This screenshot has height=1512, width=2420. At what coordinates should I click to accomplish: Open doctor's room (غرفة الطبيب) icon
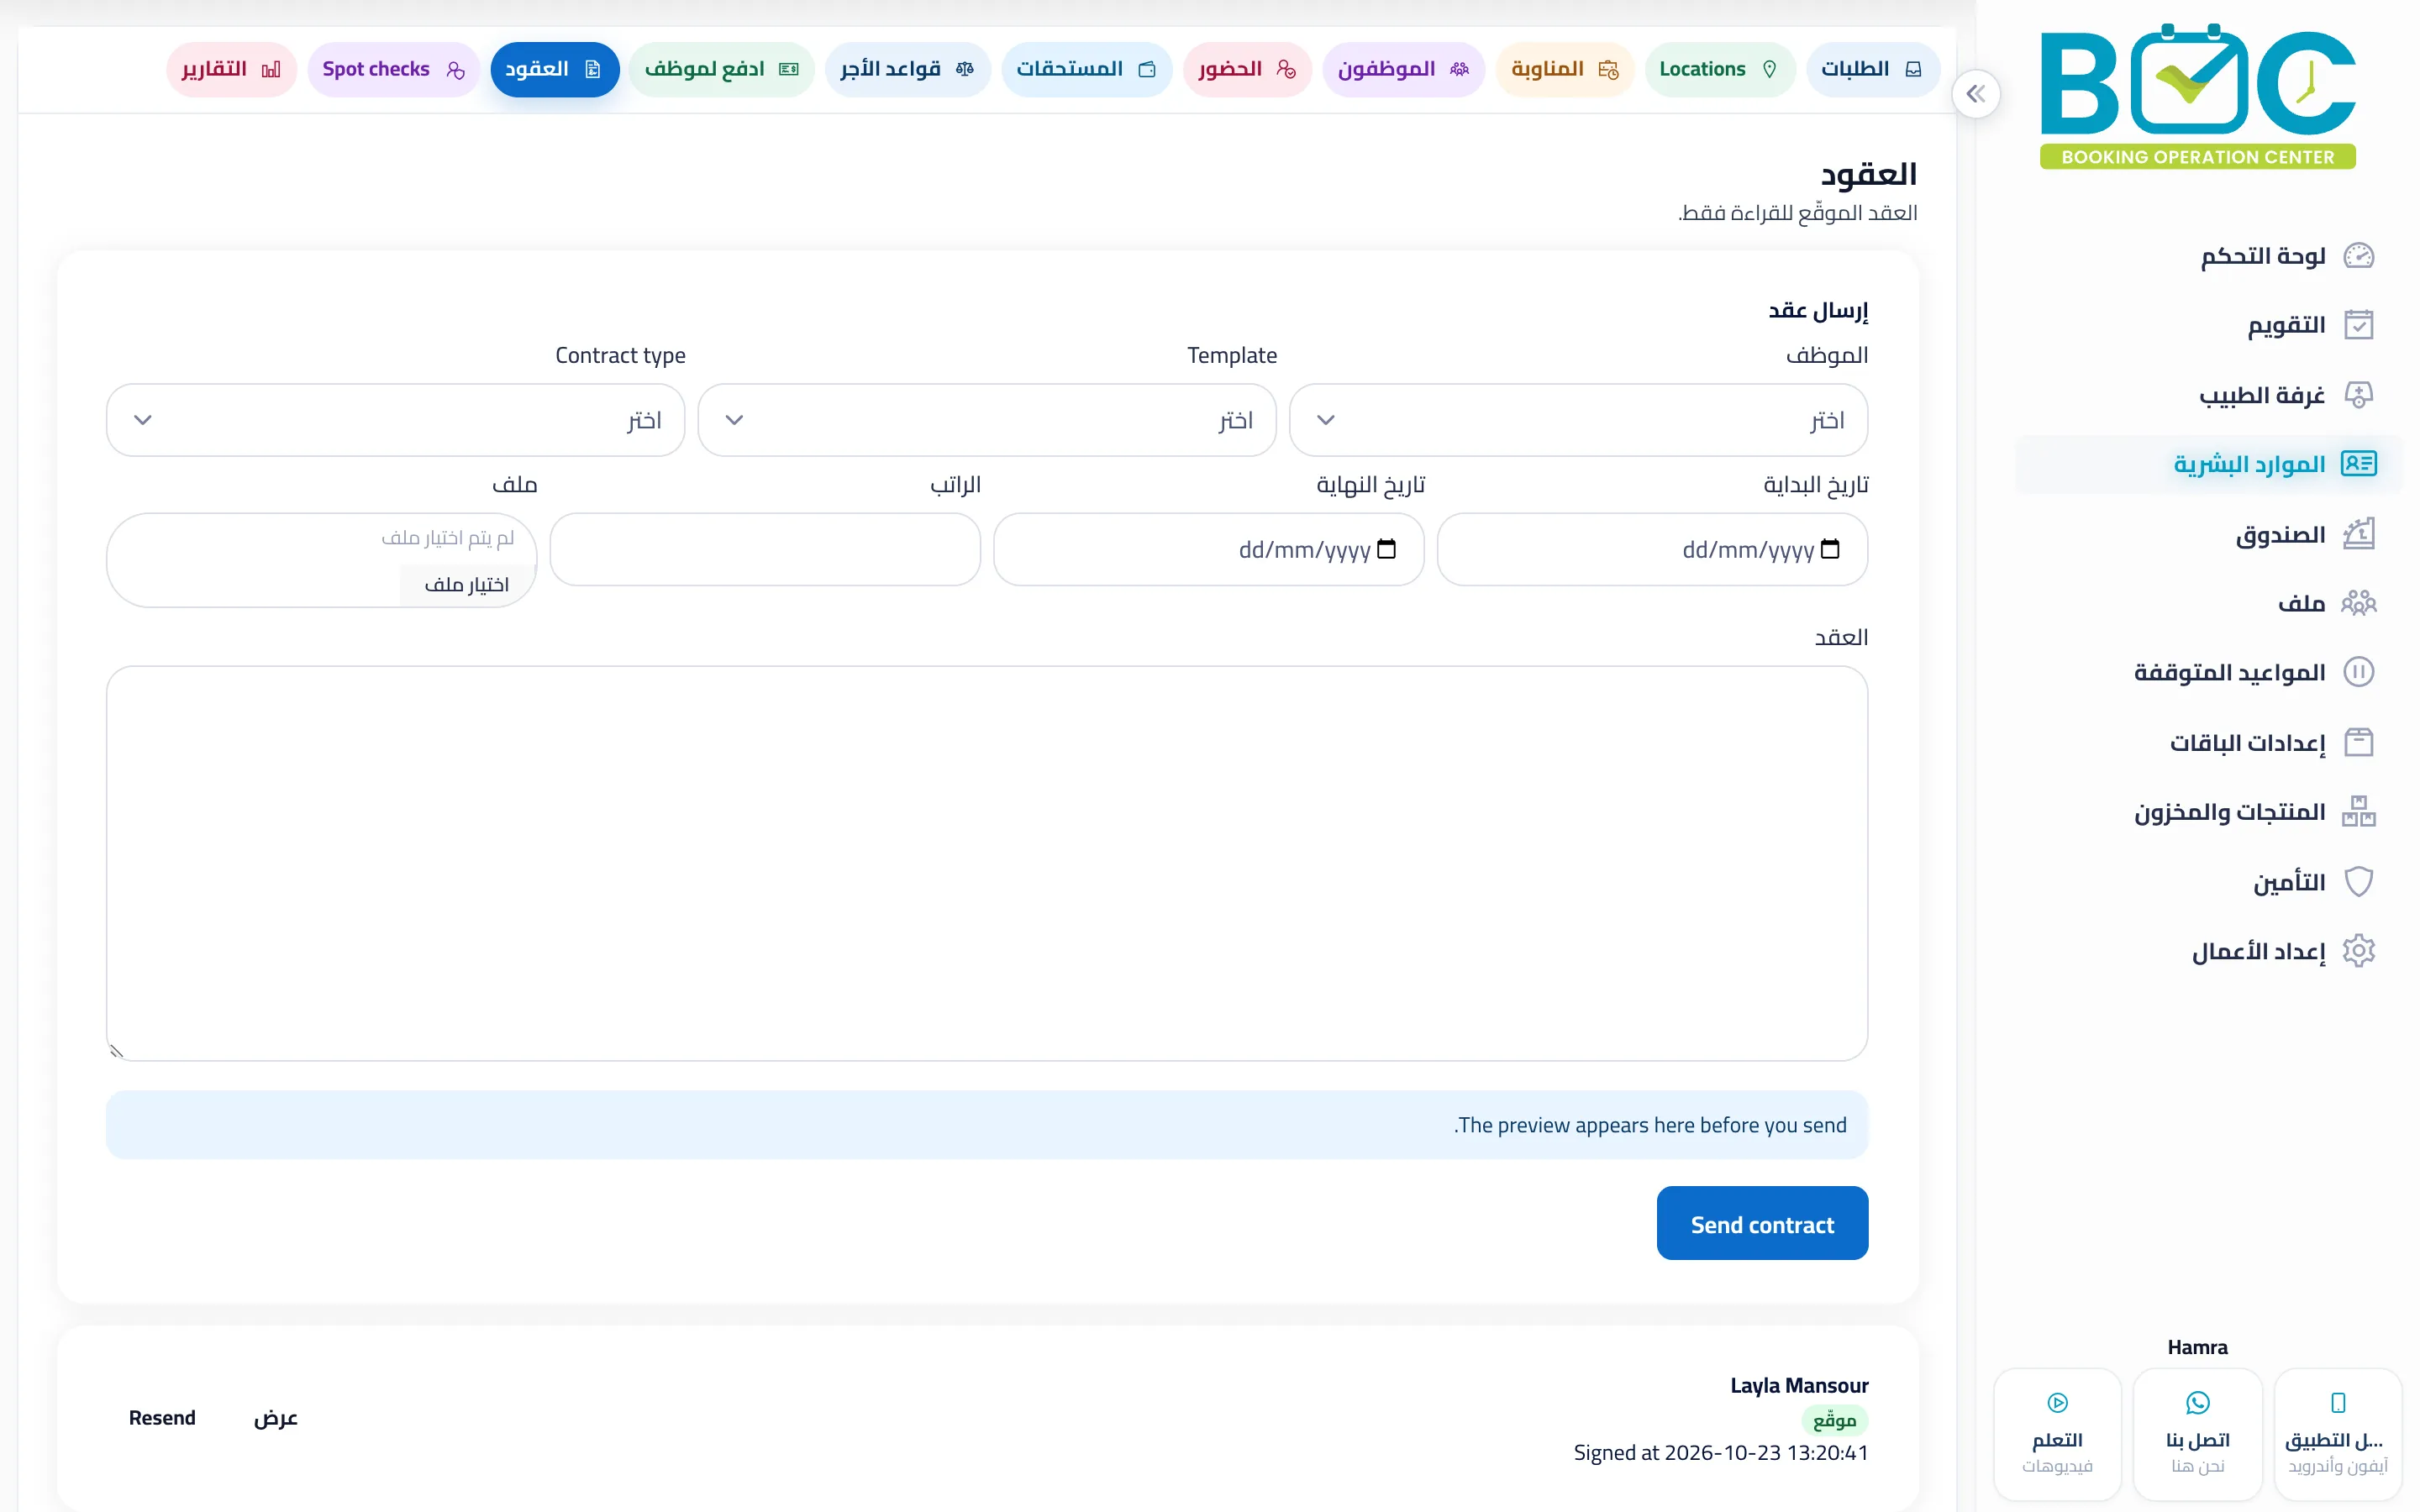point(2358,395)
